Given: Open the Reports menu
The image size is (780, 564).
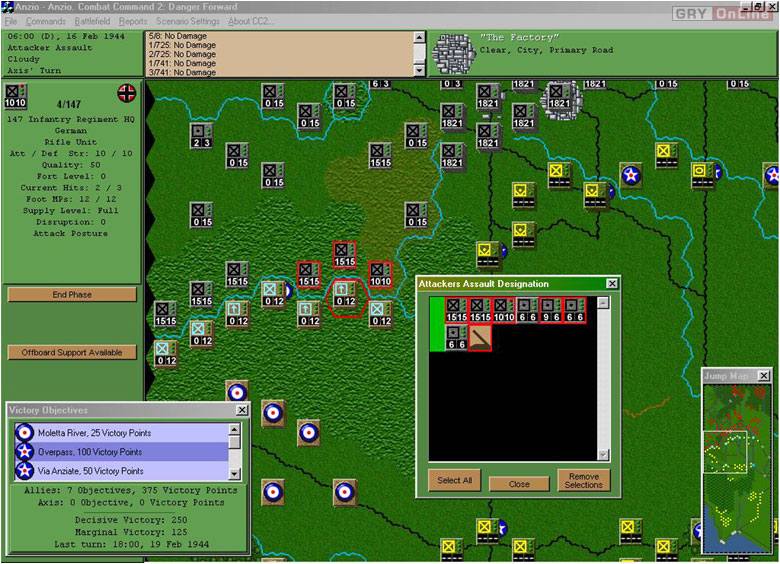Looking at the screenshot, I should tap(133, 21).
